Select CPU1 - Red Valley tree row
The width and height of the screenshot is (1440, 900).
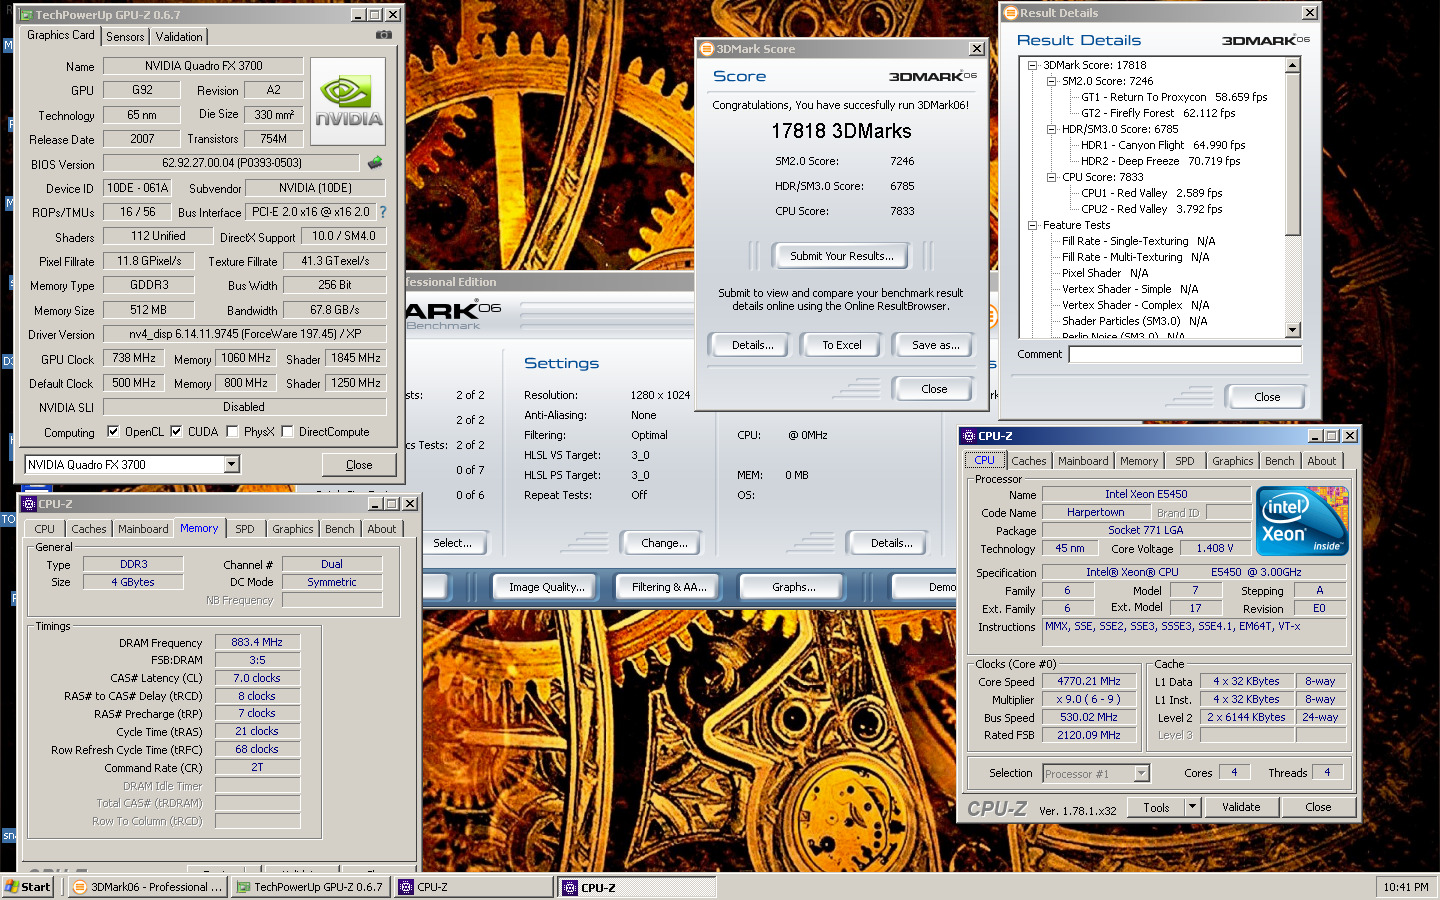pos(1151,193)
